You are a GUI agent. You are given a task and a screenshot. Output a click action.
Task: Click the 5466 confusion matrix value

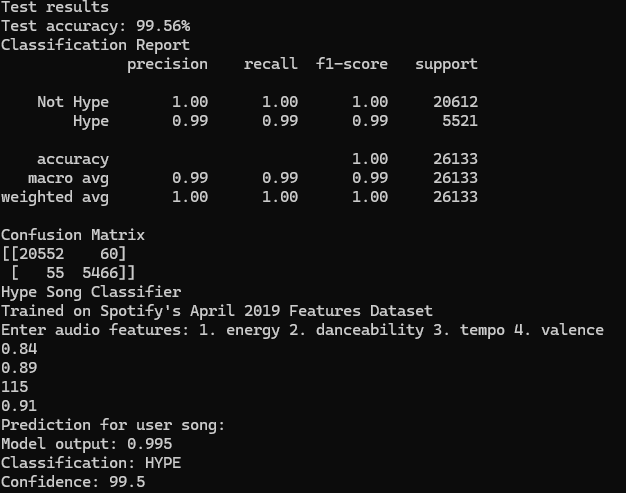(100, 273)
